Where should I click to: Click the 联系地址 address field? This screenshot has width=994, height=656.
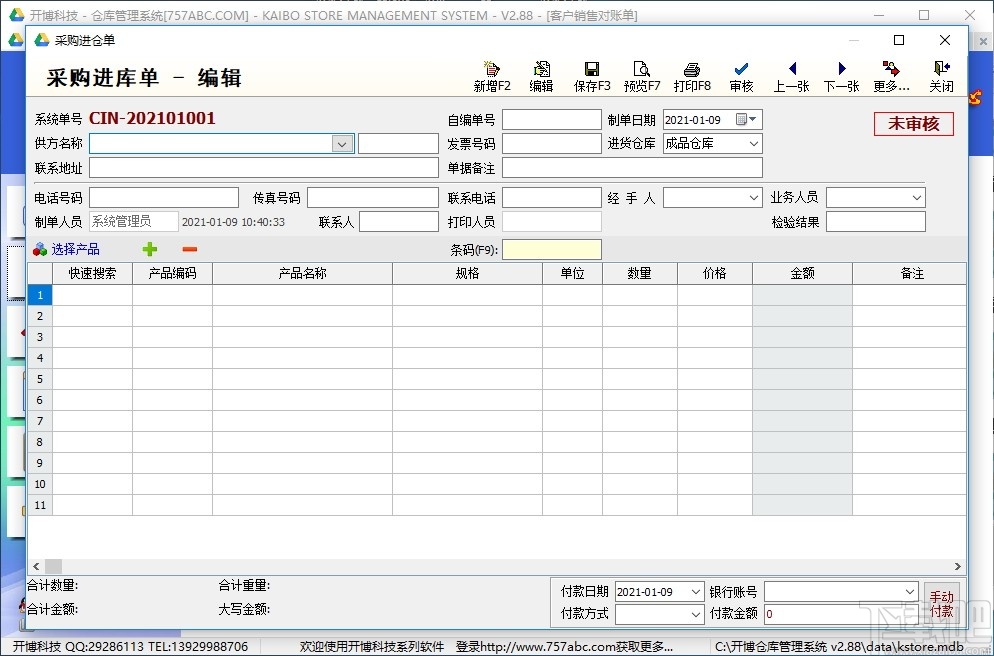(264, 168)
